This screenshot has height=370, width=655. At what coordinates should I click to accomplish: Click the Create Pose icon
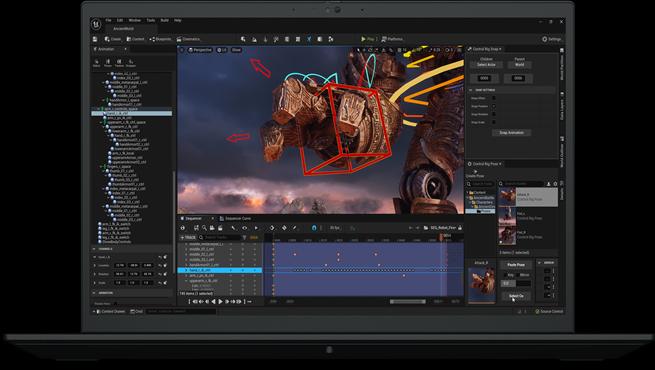coord(475,173)
